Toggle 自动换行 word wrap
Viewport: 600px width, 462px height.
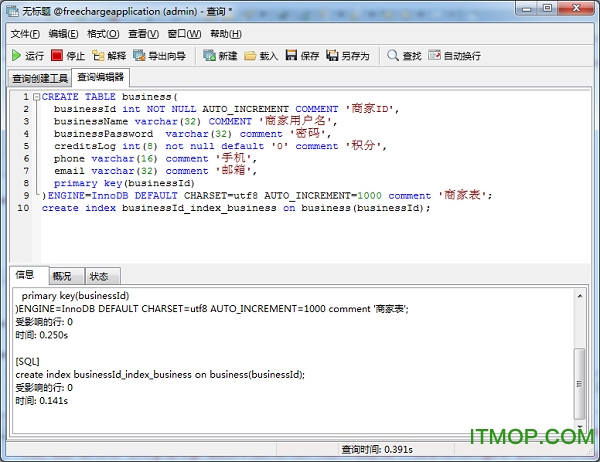453,56
